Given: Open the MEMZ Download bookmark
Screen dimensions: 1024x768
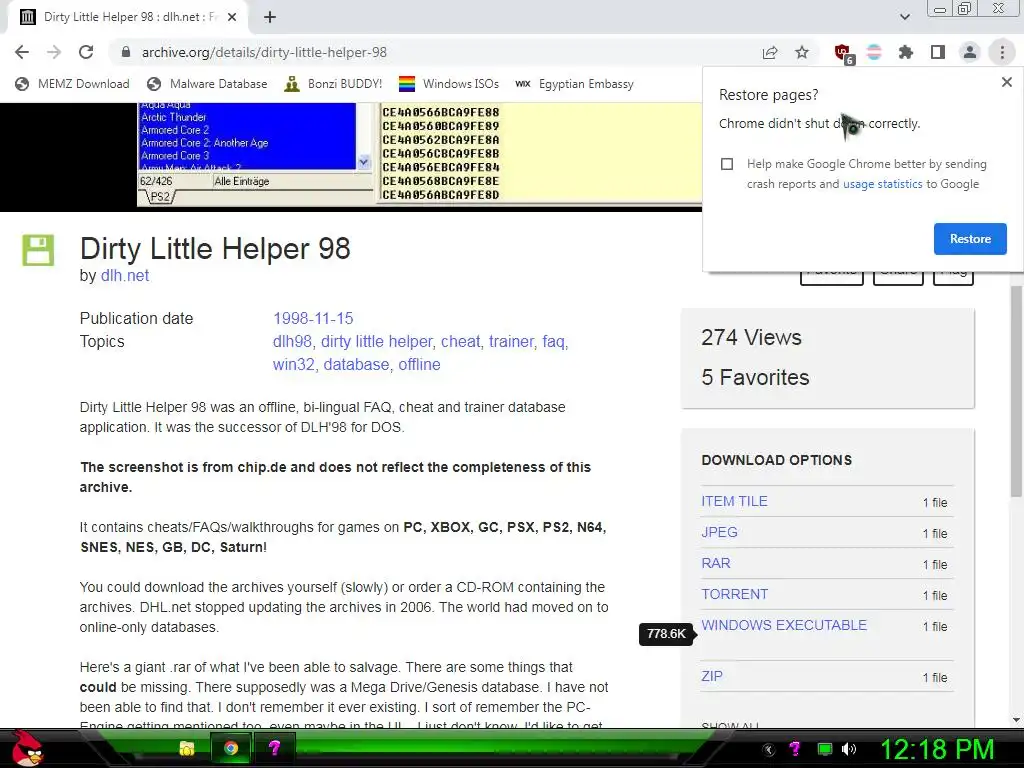Looking at the screenshot, I should point(72,84).
